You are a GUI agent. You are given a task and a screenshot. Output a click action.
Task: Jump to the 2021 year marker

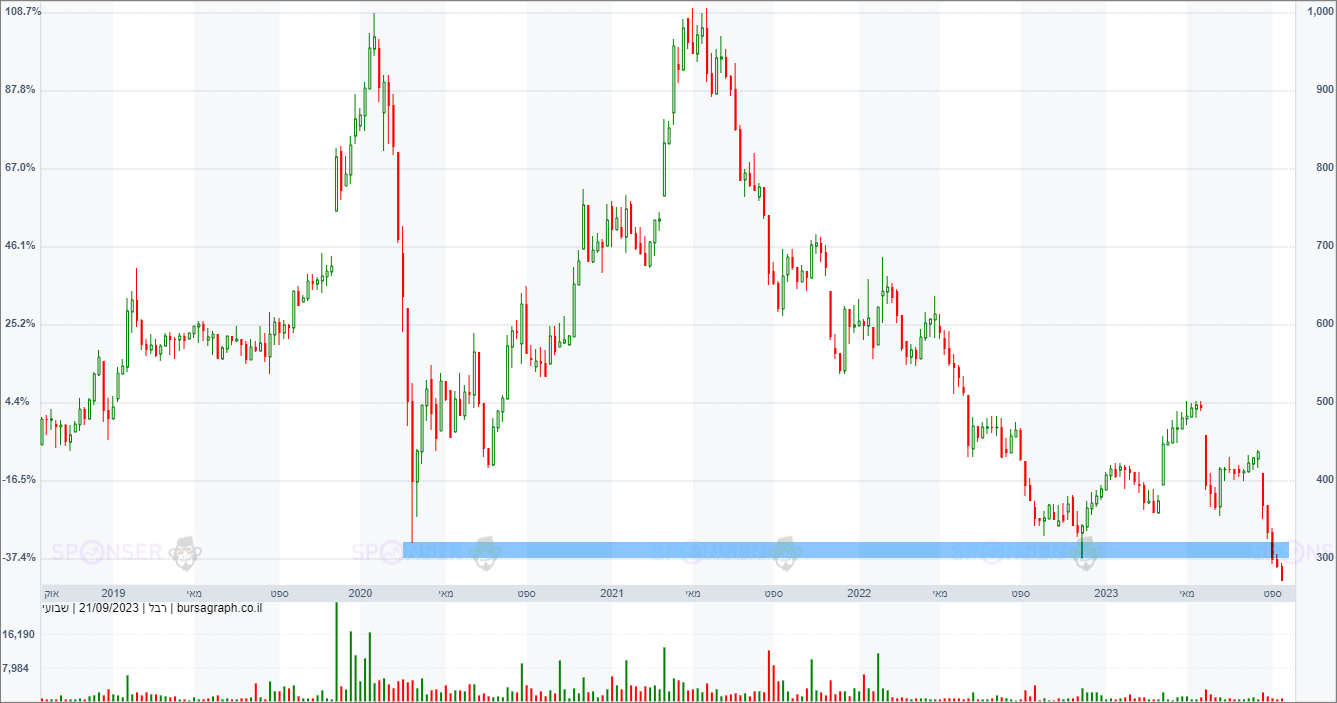[x=612, y=593]
